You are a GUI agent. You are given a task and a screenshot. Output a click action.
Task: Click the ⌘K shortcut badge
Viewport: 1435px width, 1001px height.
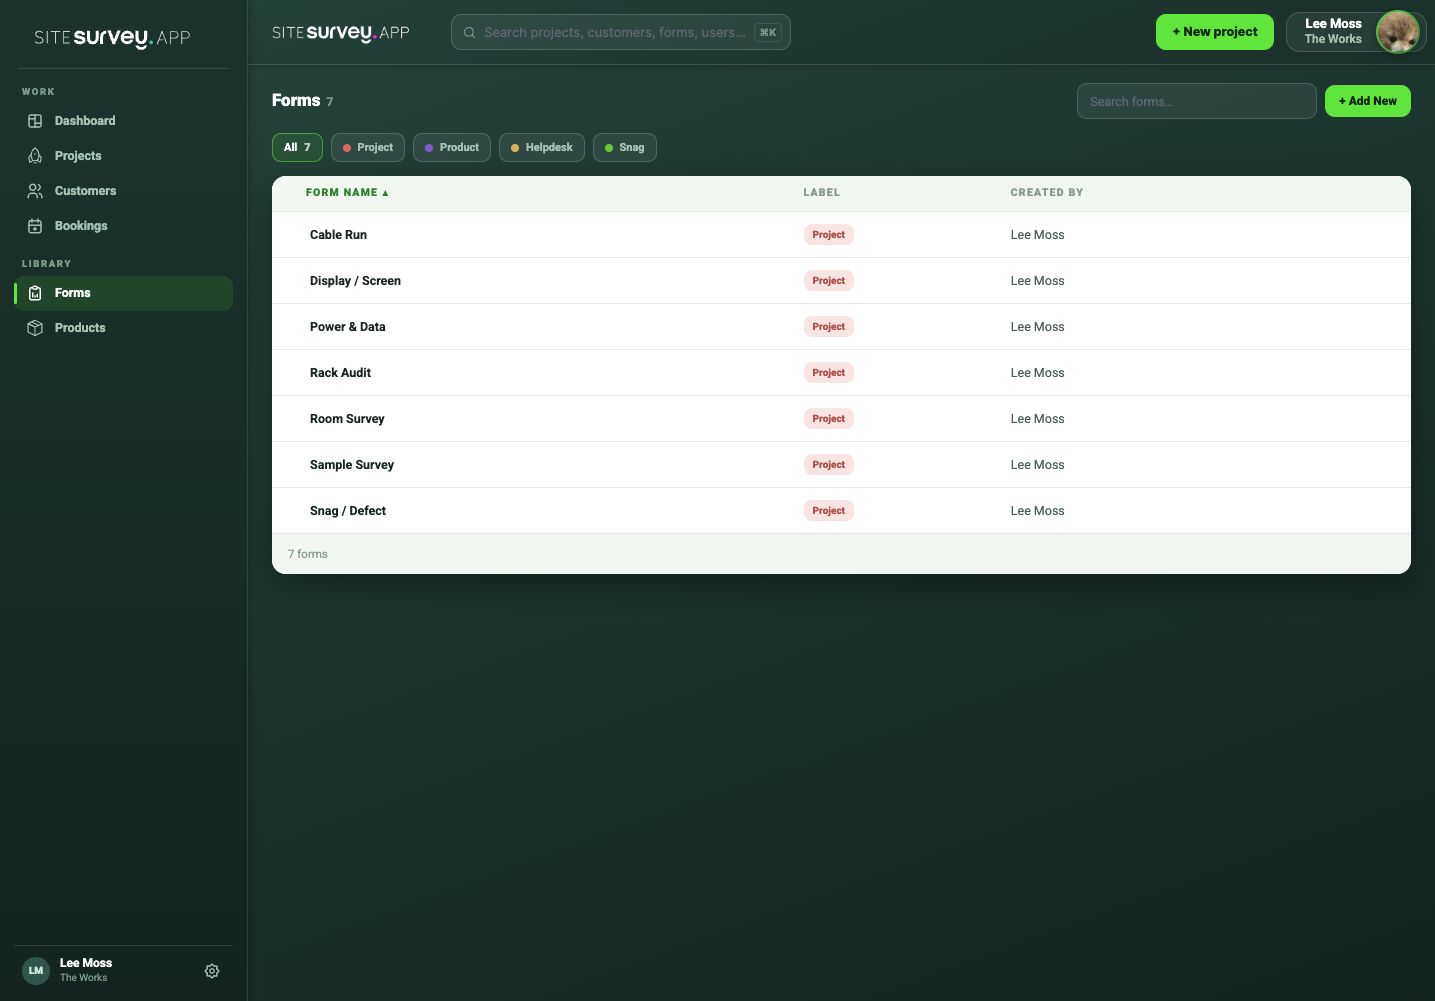pos(768,33)
